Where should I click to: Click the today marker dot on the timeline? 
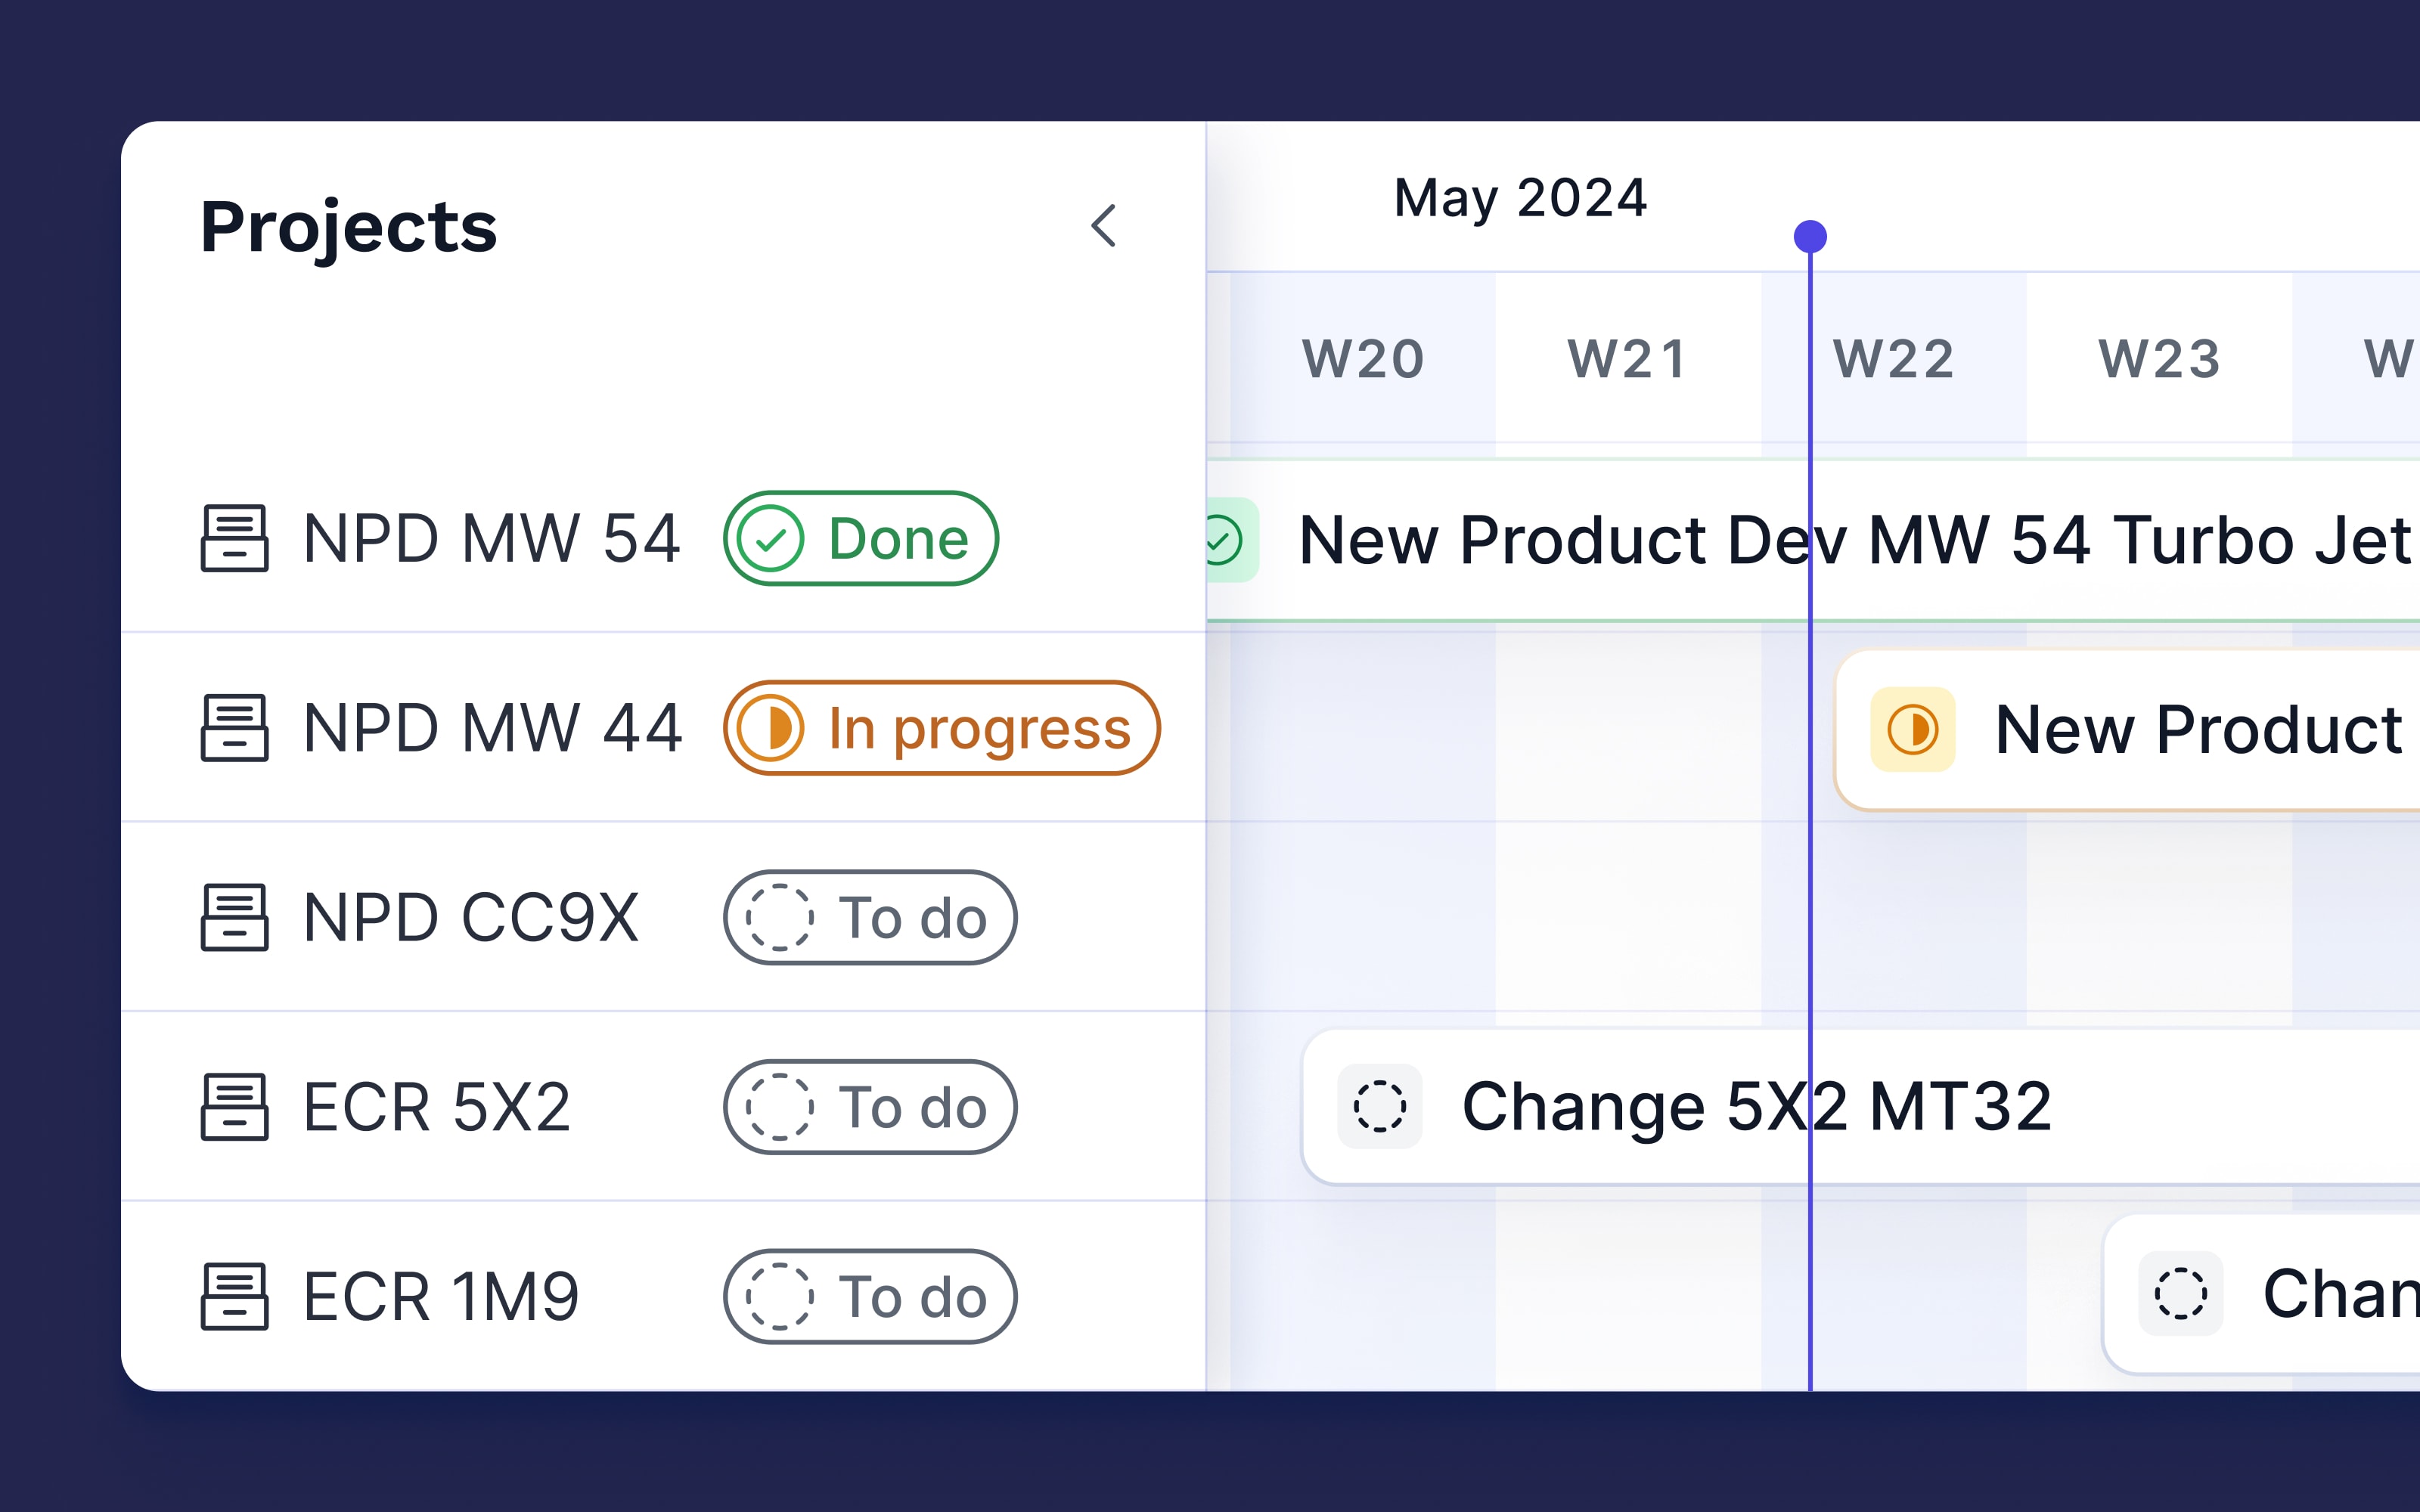tap(1810, 237)
